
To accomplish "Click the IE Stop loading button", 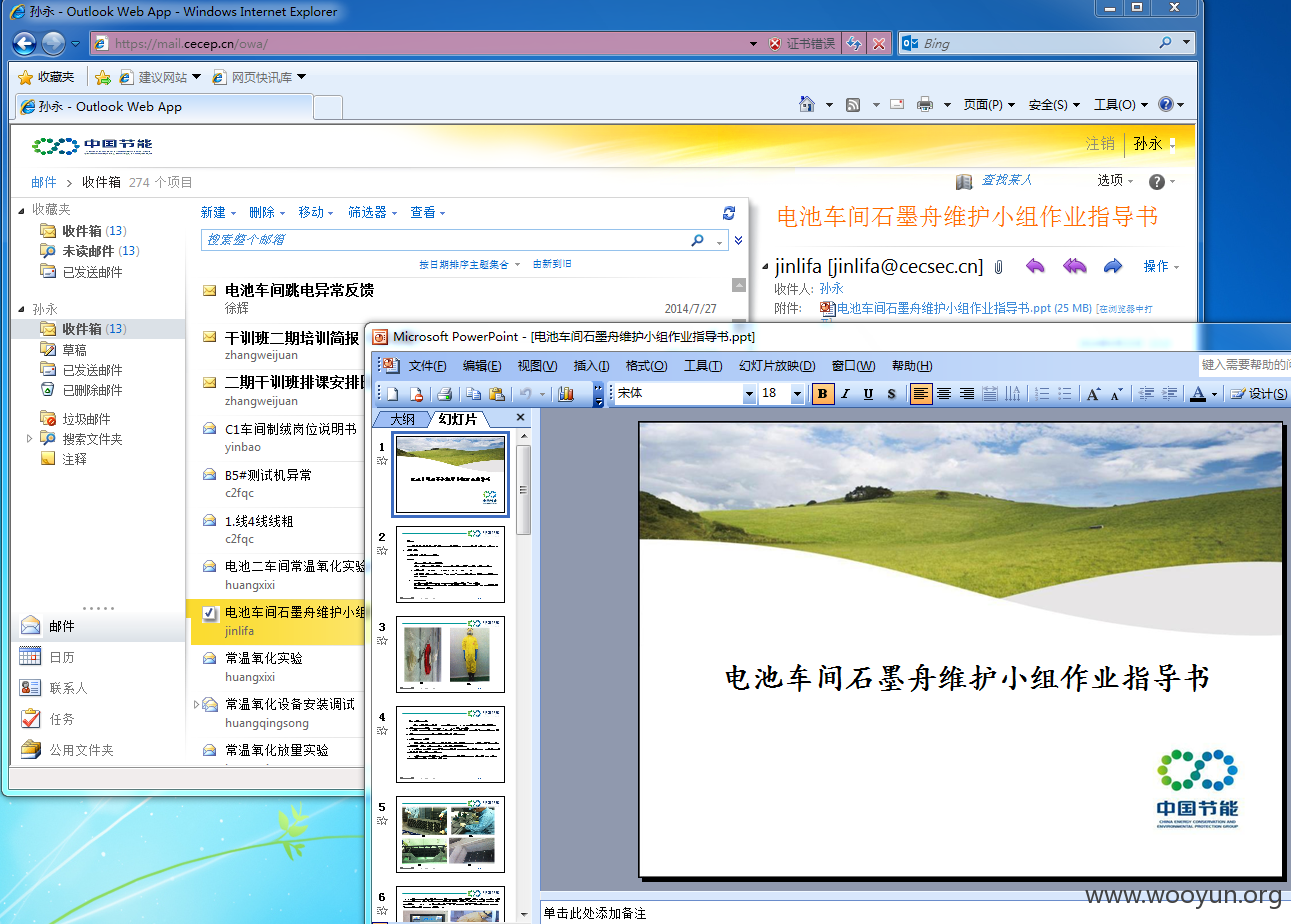I will (878, 44).
